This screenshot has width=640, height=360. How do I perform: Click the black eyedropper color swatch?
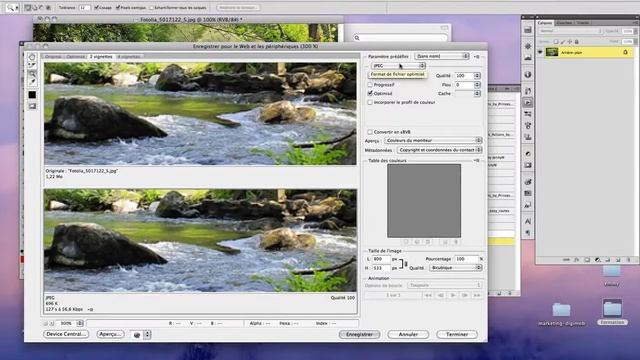[x=32, y=95]
